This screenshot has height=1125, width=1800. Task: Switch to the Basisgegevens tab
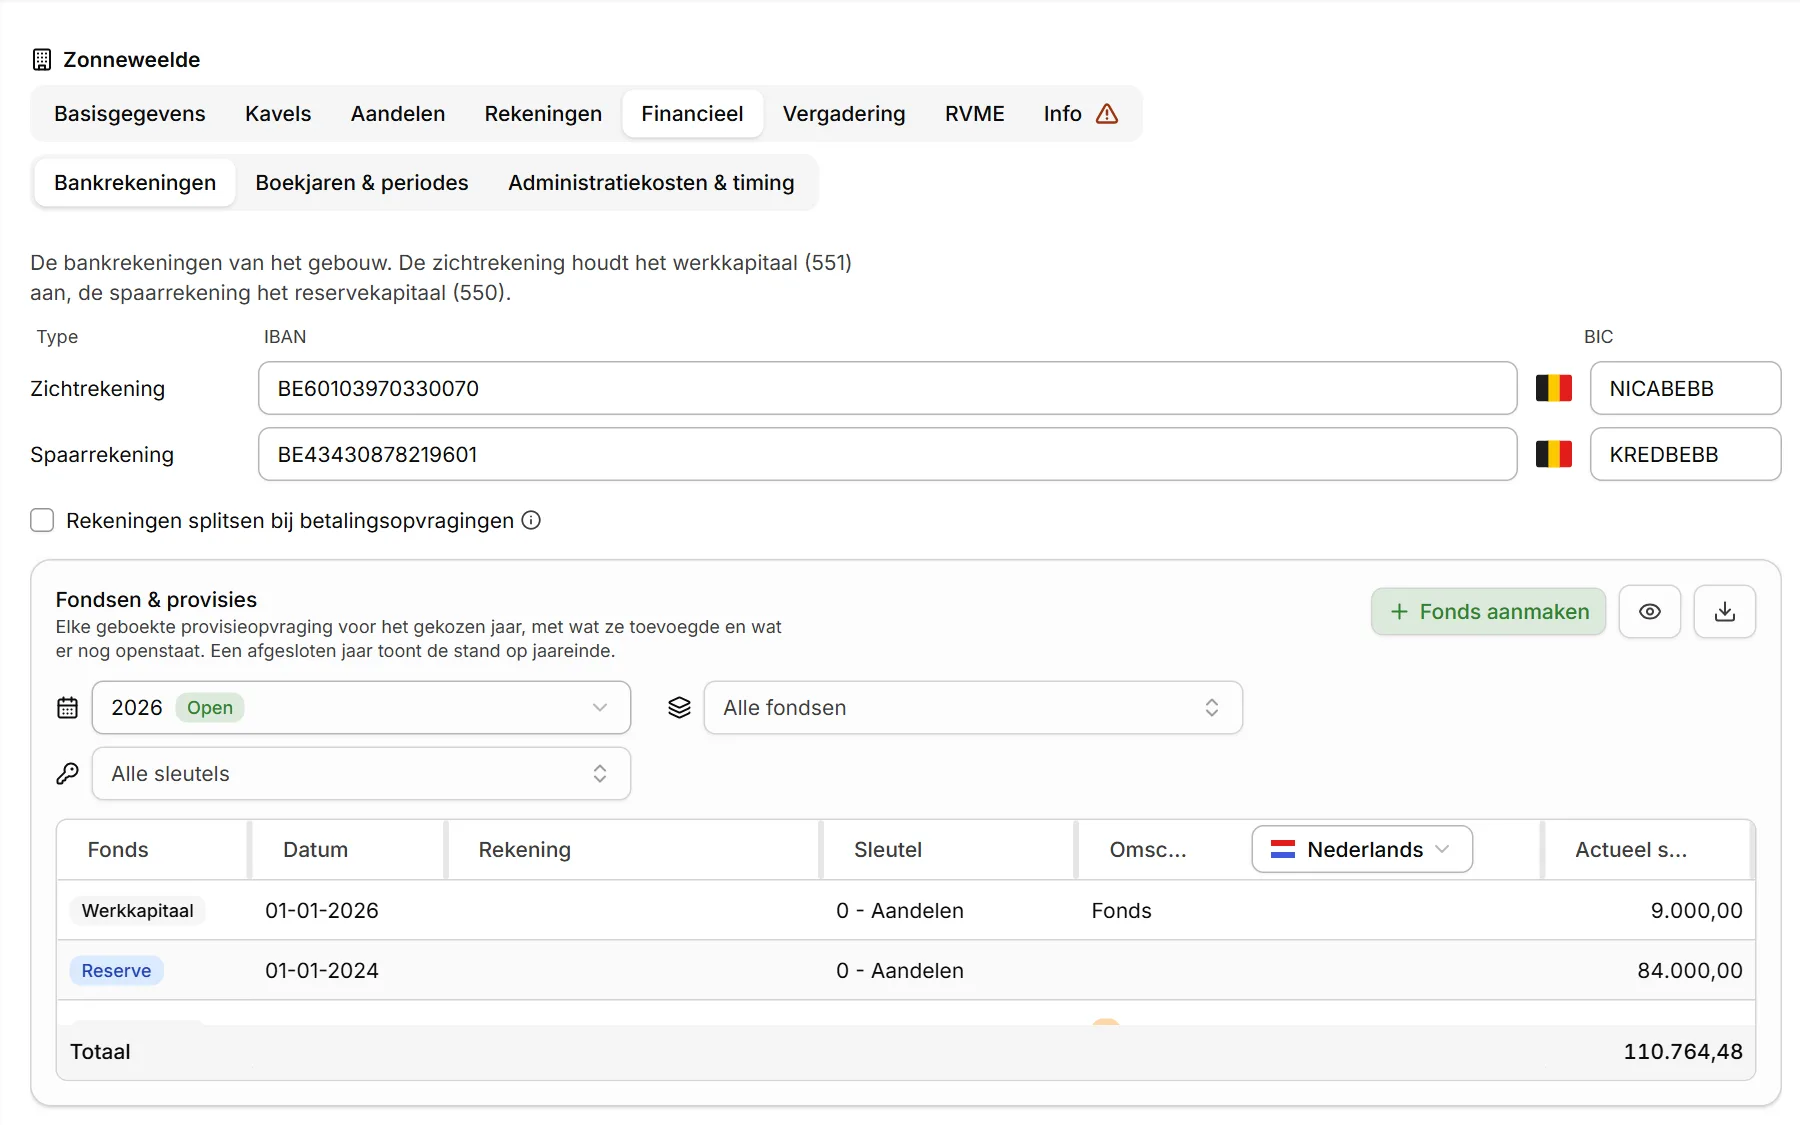tap(130, 114)
